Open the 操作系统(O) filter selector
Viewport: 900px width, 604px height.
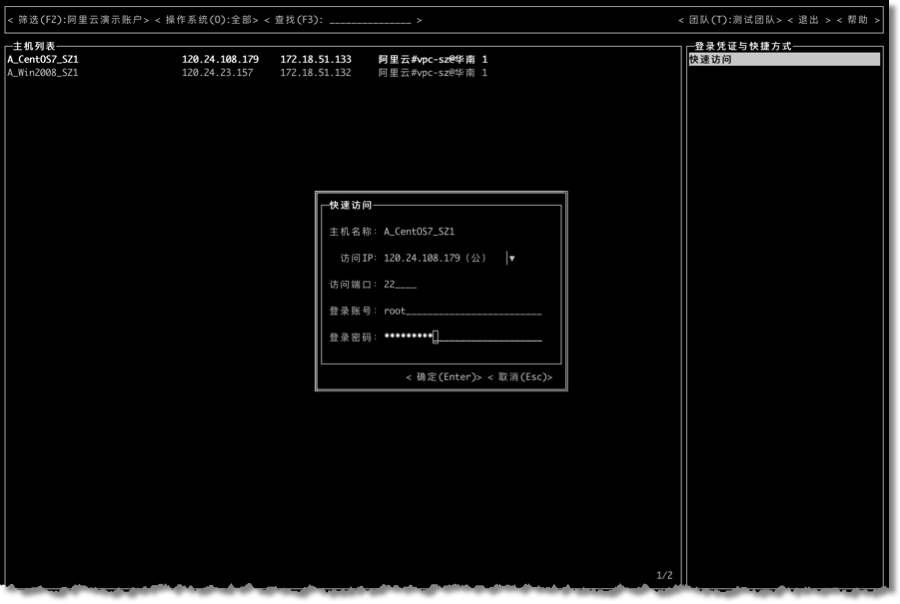click(206, 20)
